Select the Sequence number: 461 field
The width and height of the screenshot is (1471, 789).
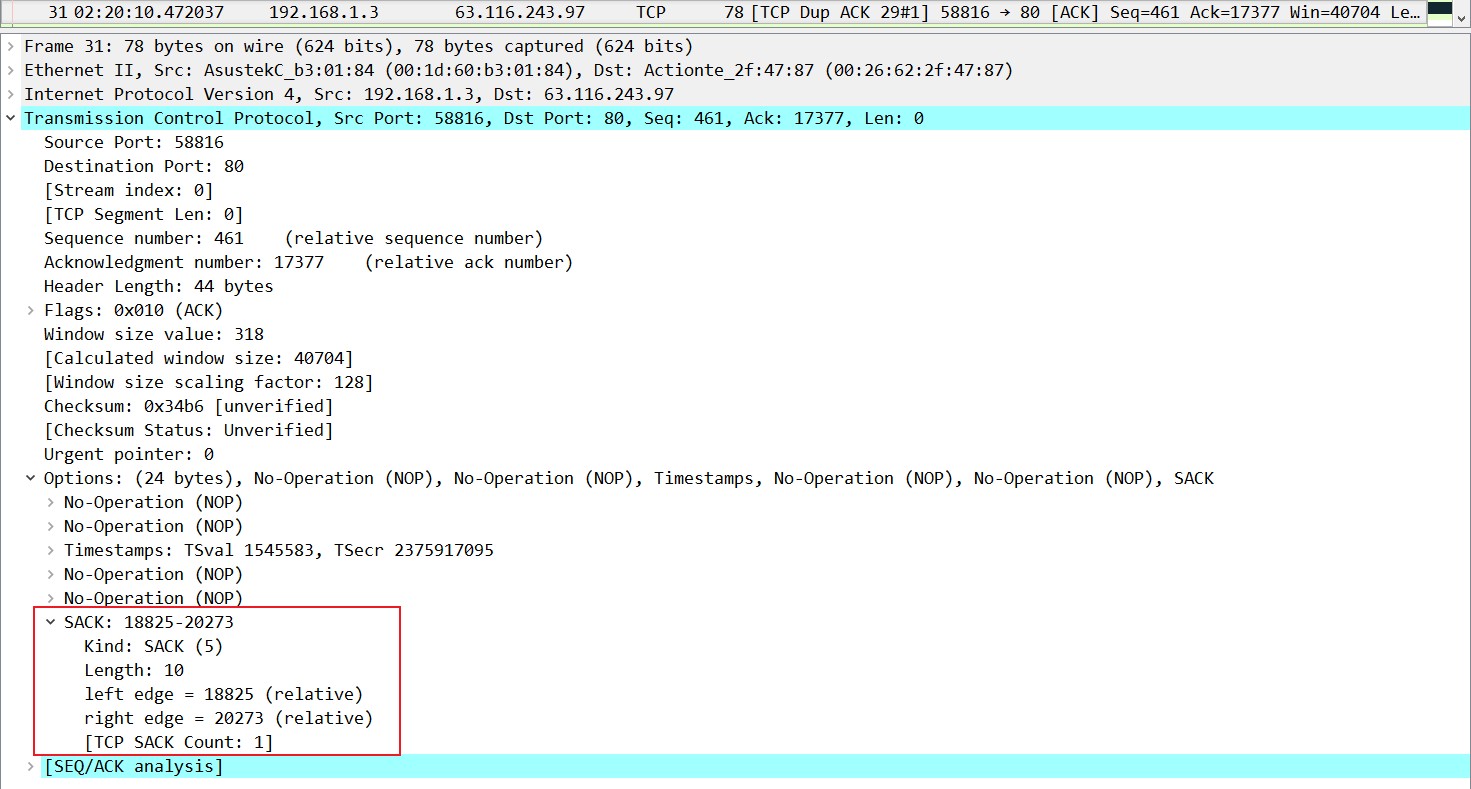pos(293,238)
